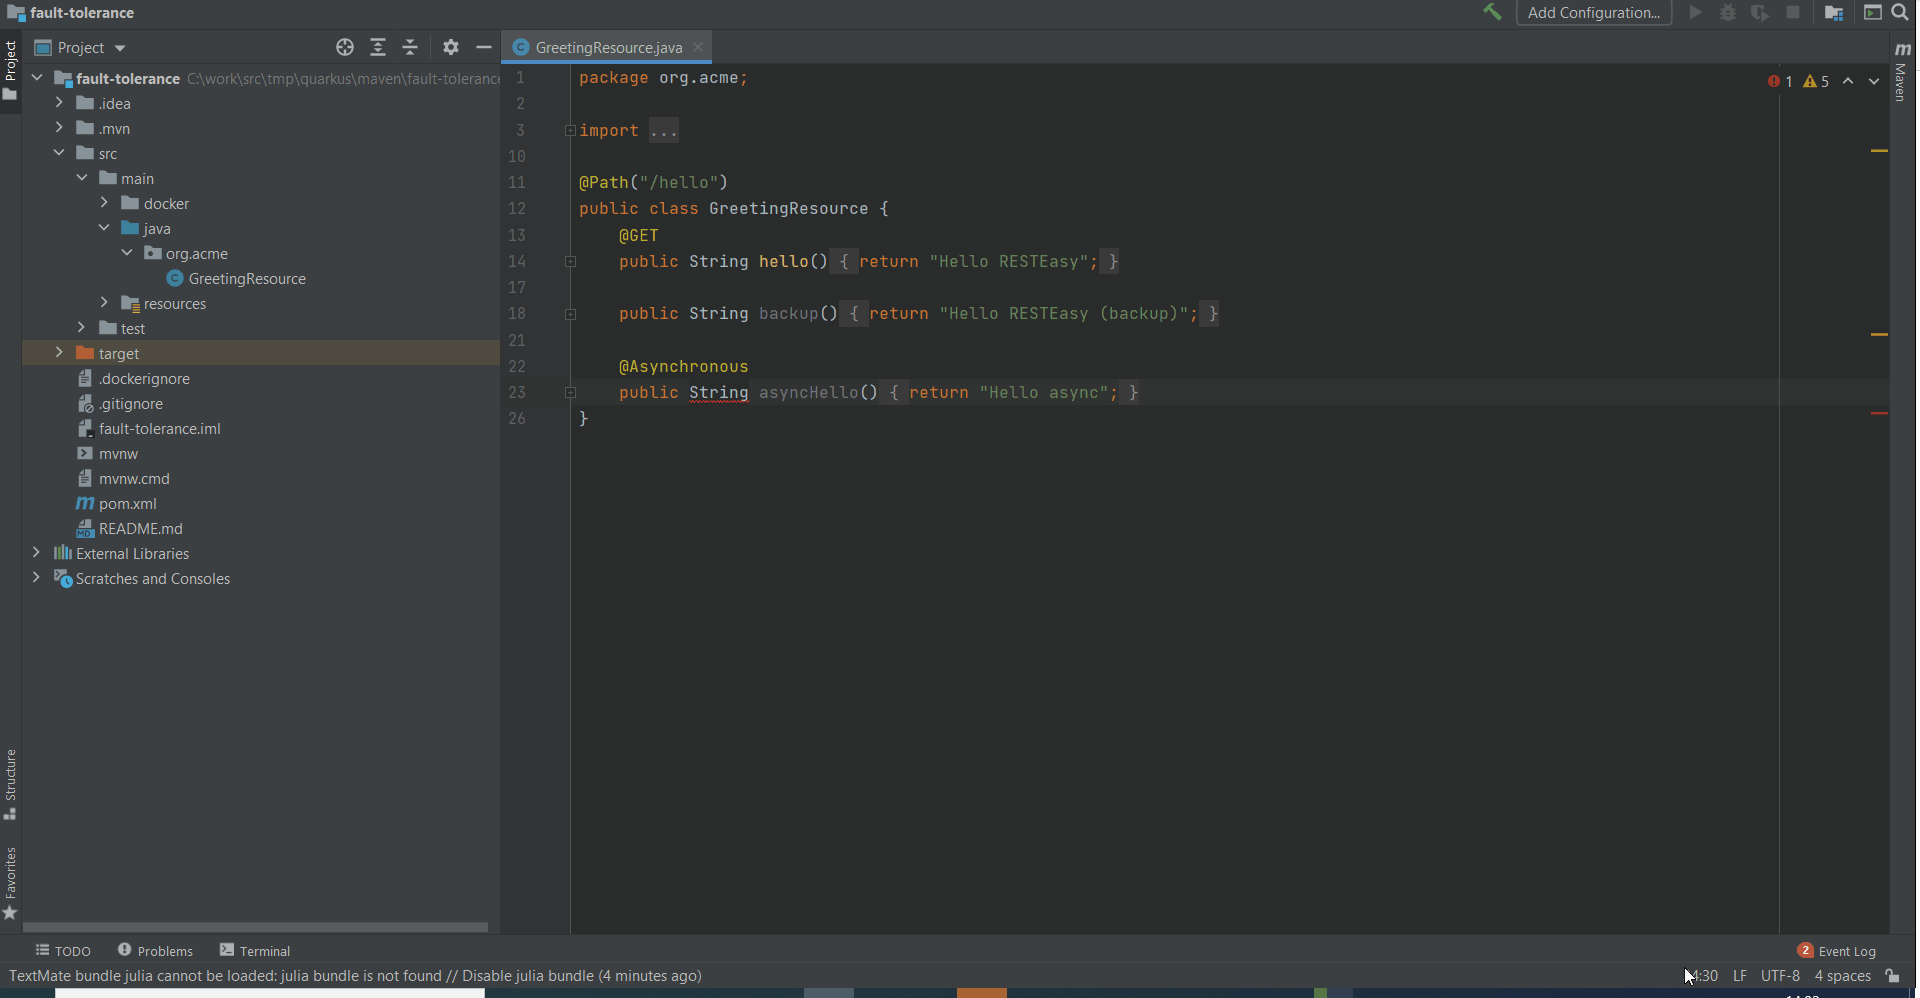Viewport: 1920px width, 998px height.
Task: Click the locate in project crosshair icon
Action: pyautogui.click(x=345, y=47)
